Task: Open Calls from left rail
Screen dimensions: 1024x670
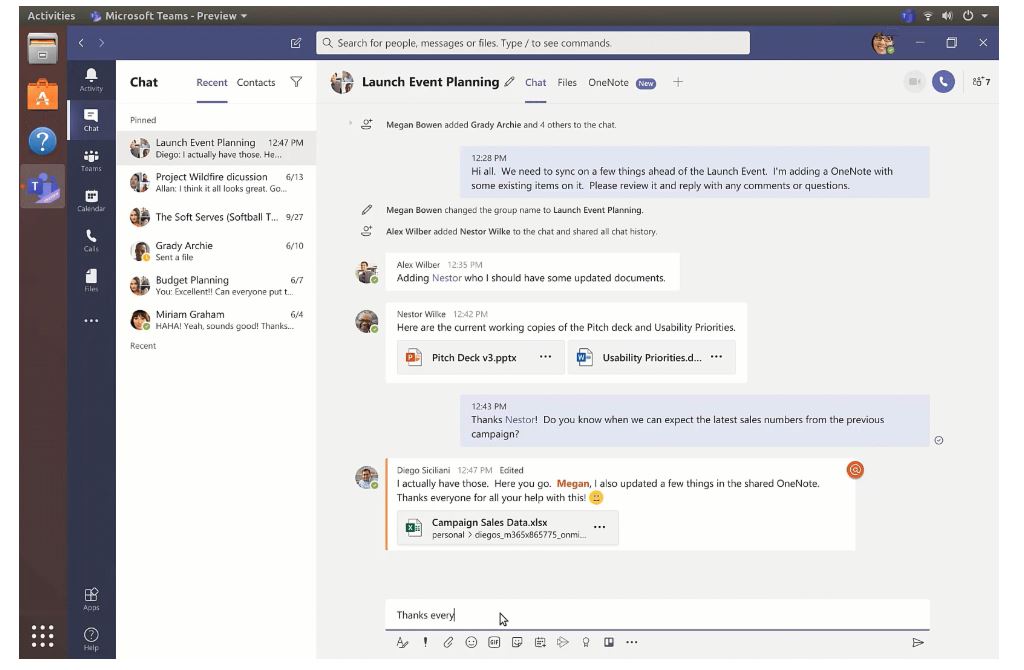Action: pos(91,240)
